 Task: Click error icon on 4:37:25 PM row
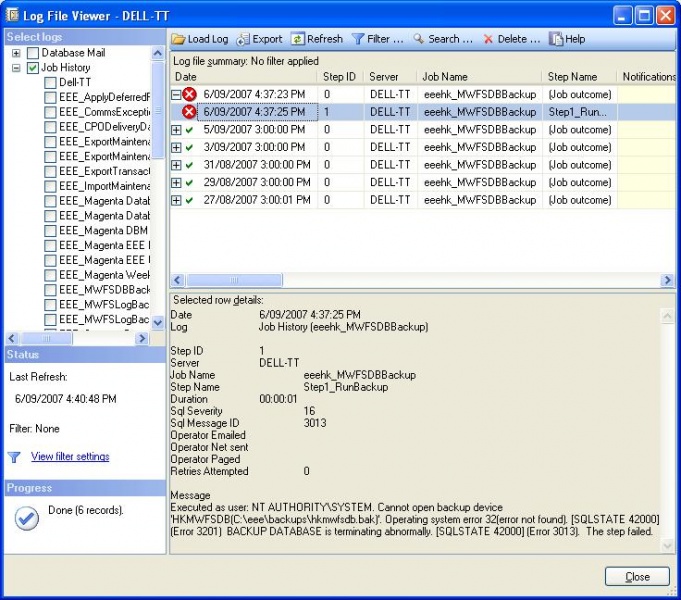coord(189,112)
